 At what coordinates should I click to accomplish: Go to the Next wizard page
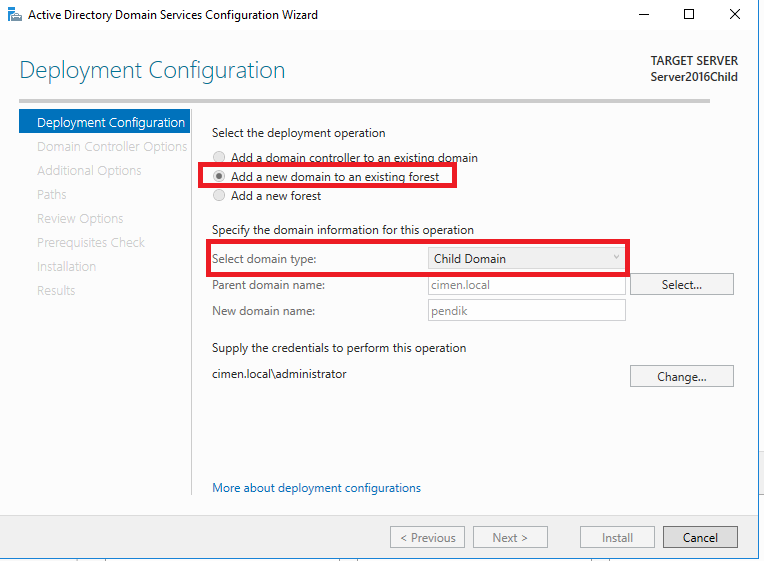tap(510, 537)
